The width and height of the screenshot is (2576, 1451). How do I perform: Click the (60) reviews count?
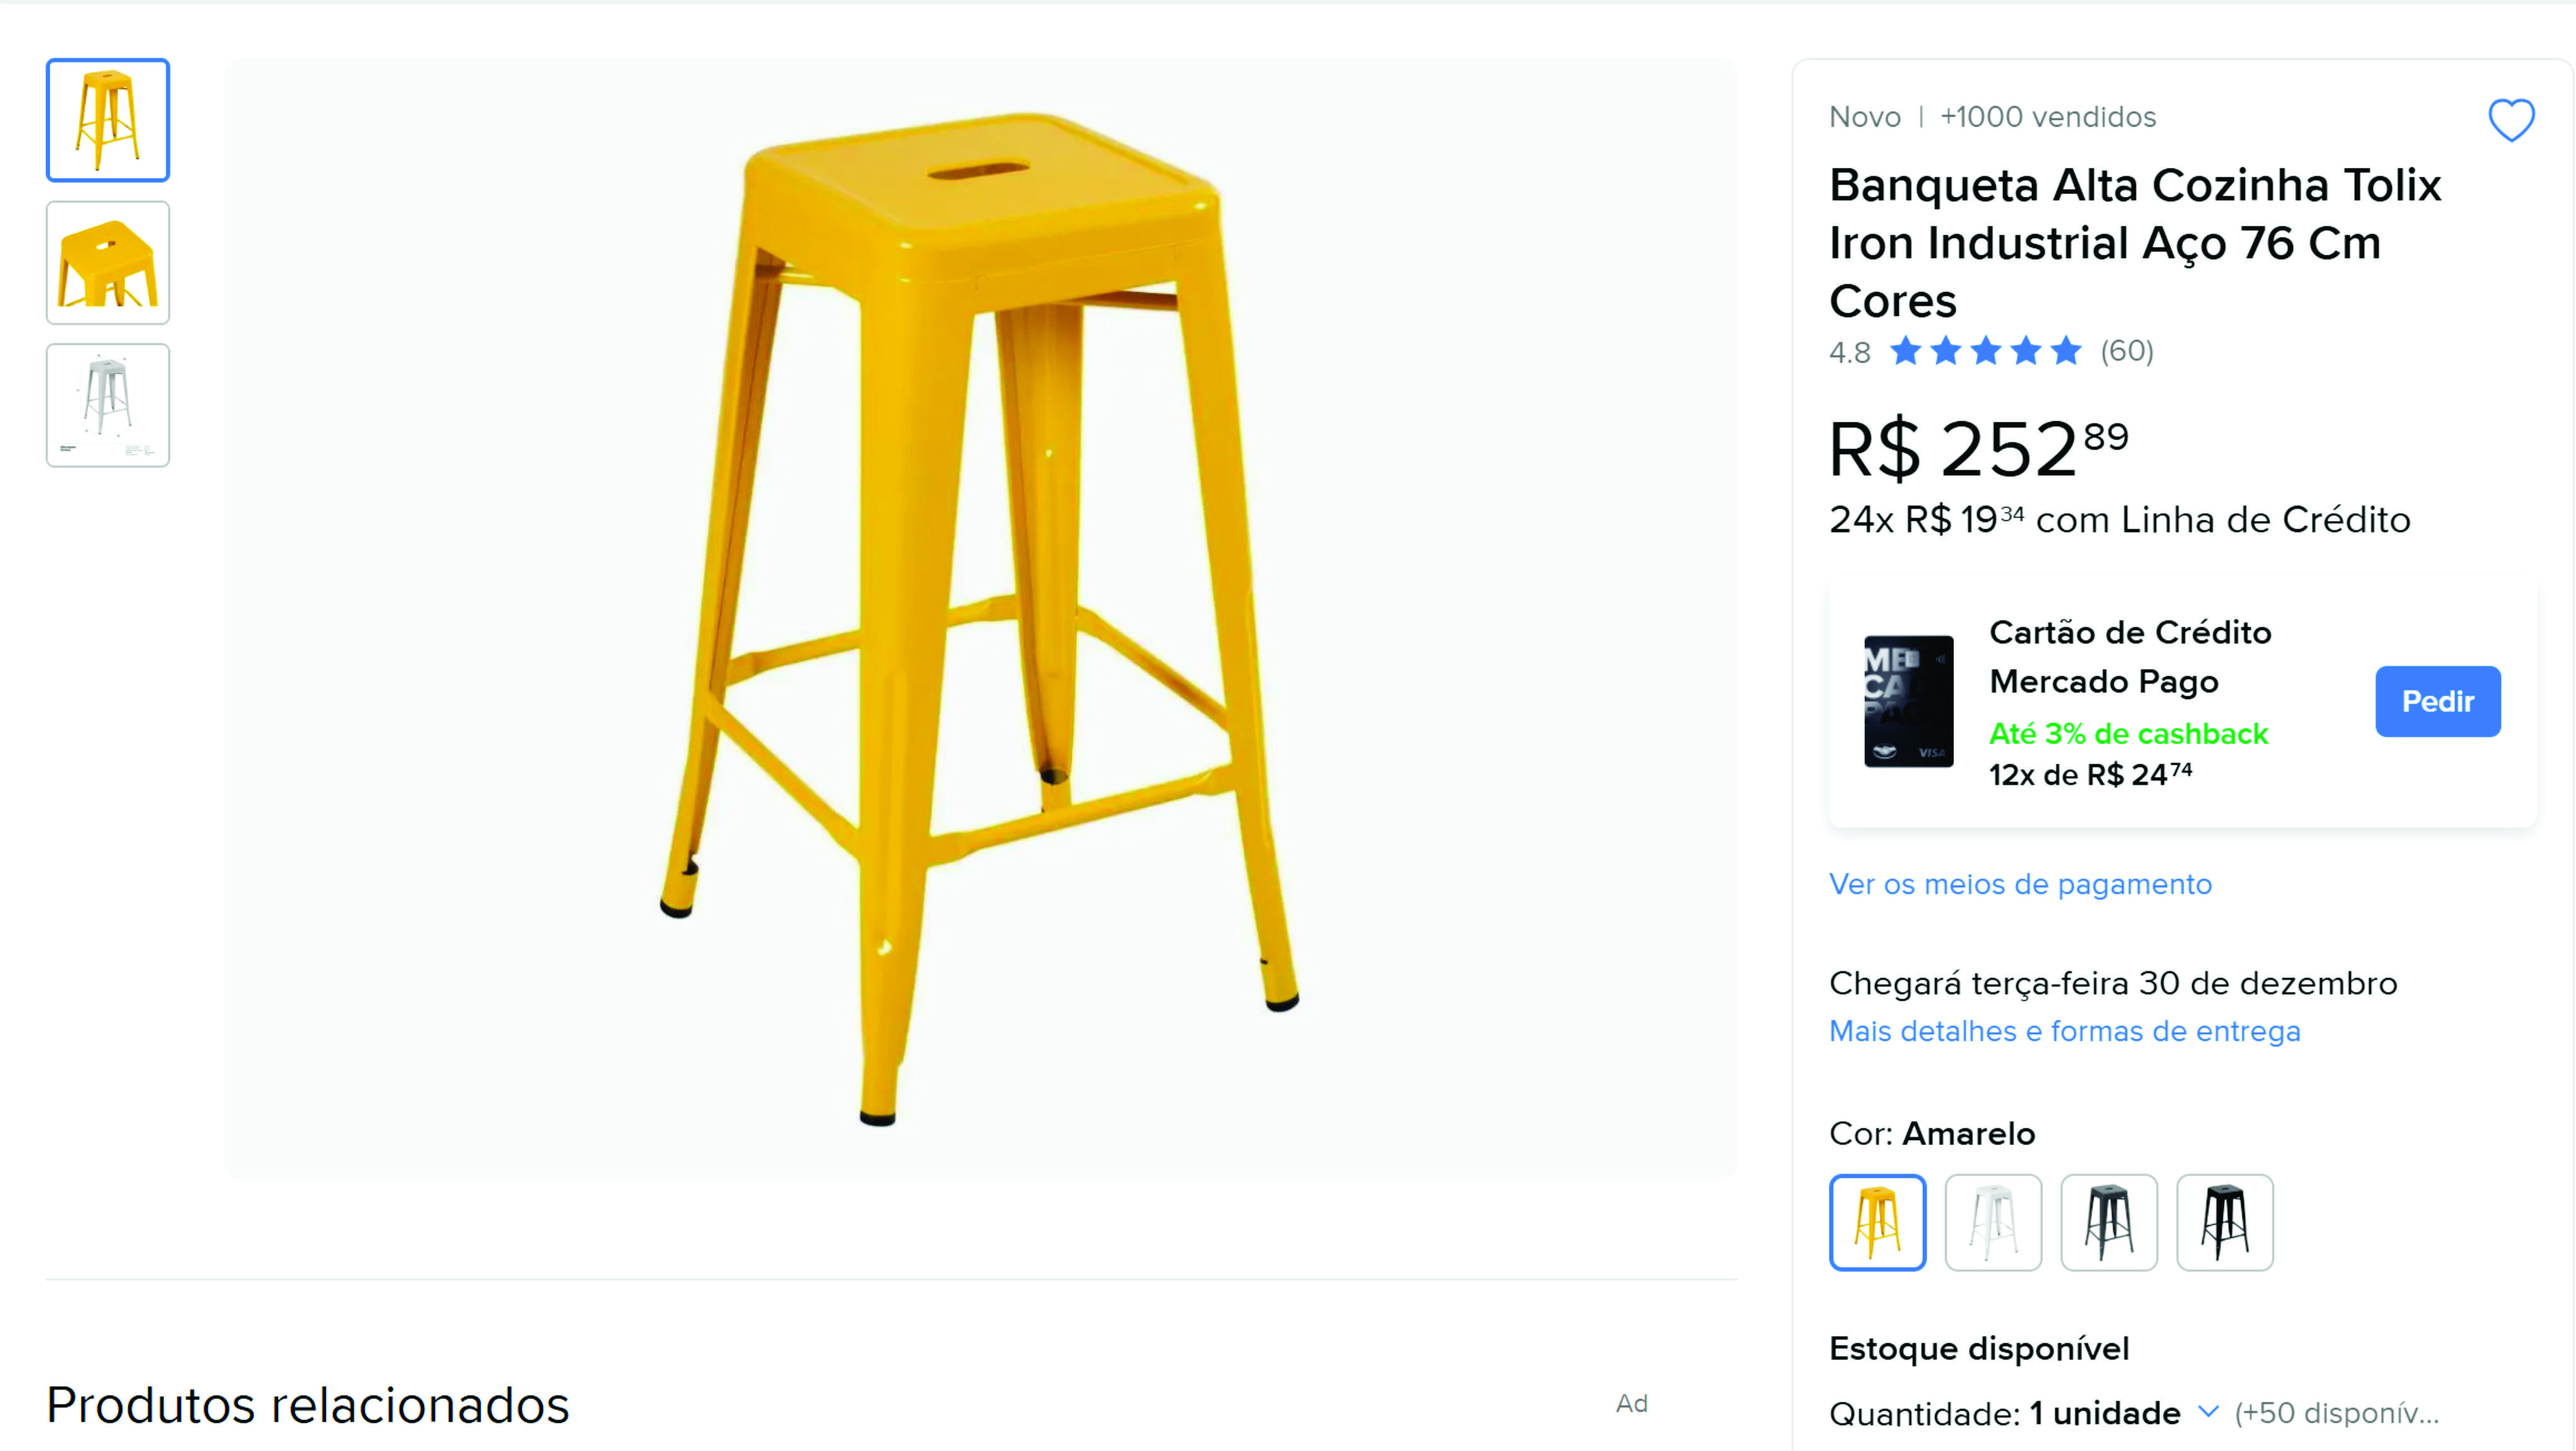(x=2127, y=351)
